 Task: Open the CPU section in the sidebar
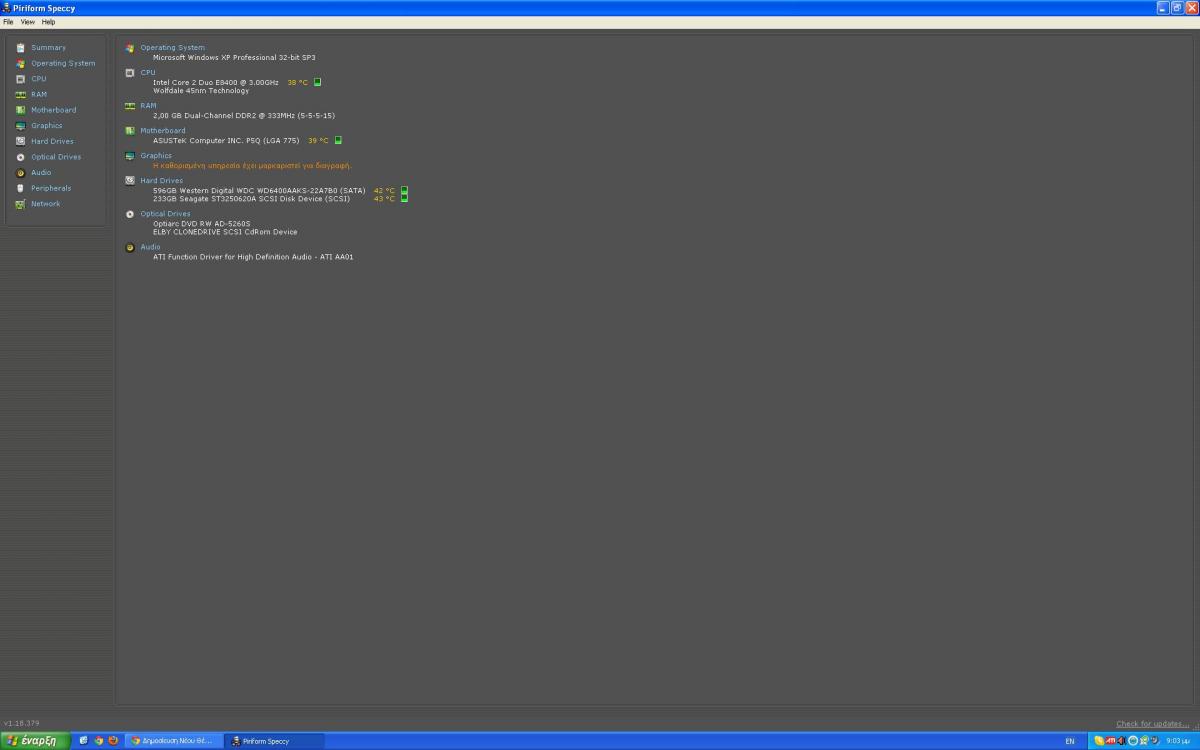(x=38, y=78)
